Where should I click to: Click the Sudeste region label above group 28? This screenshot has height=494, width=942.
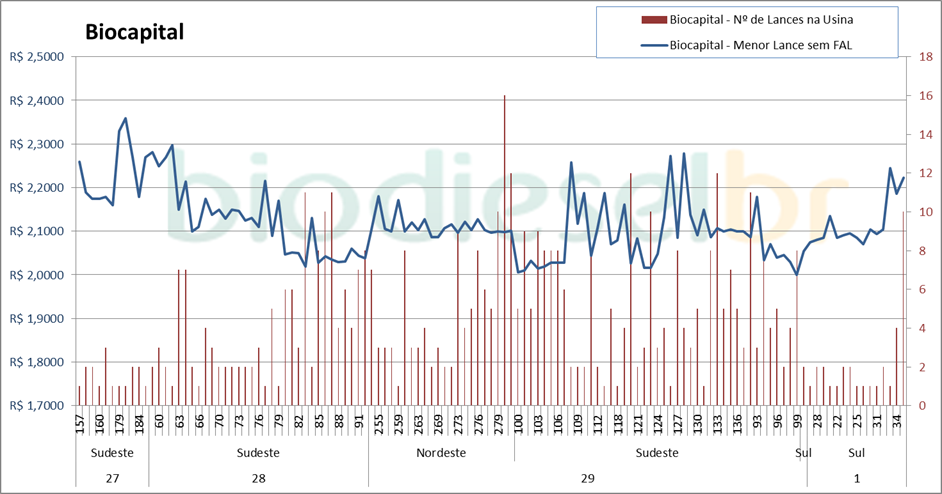[x=258, y=453]
